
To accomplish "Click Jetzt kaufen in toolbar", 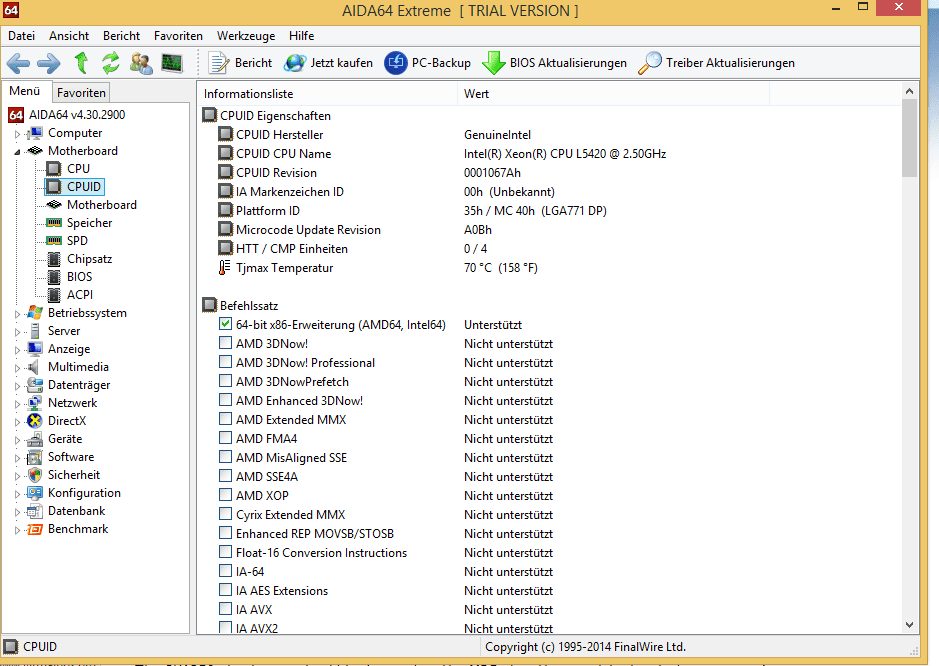I will (328, 63).
